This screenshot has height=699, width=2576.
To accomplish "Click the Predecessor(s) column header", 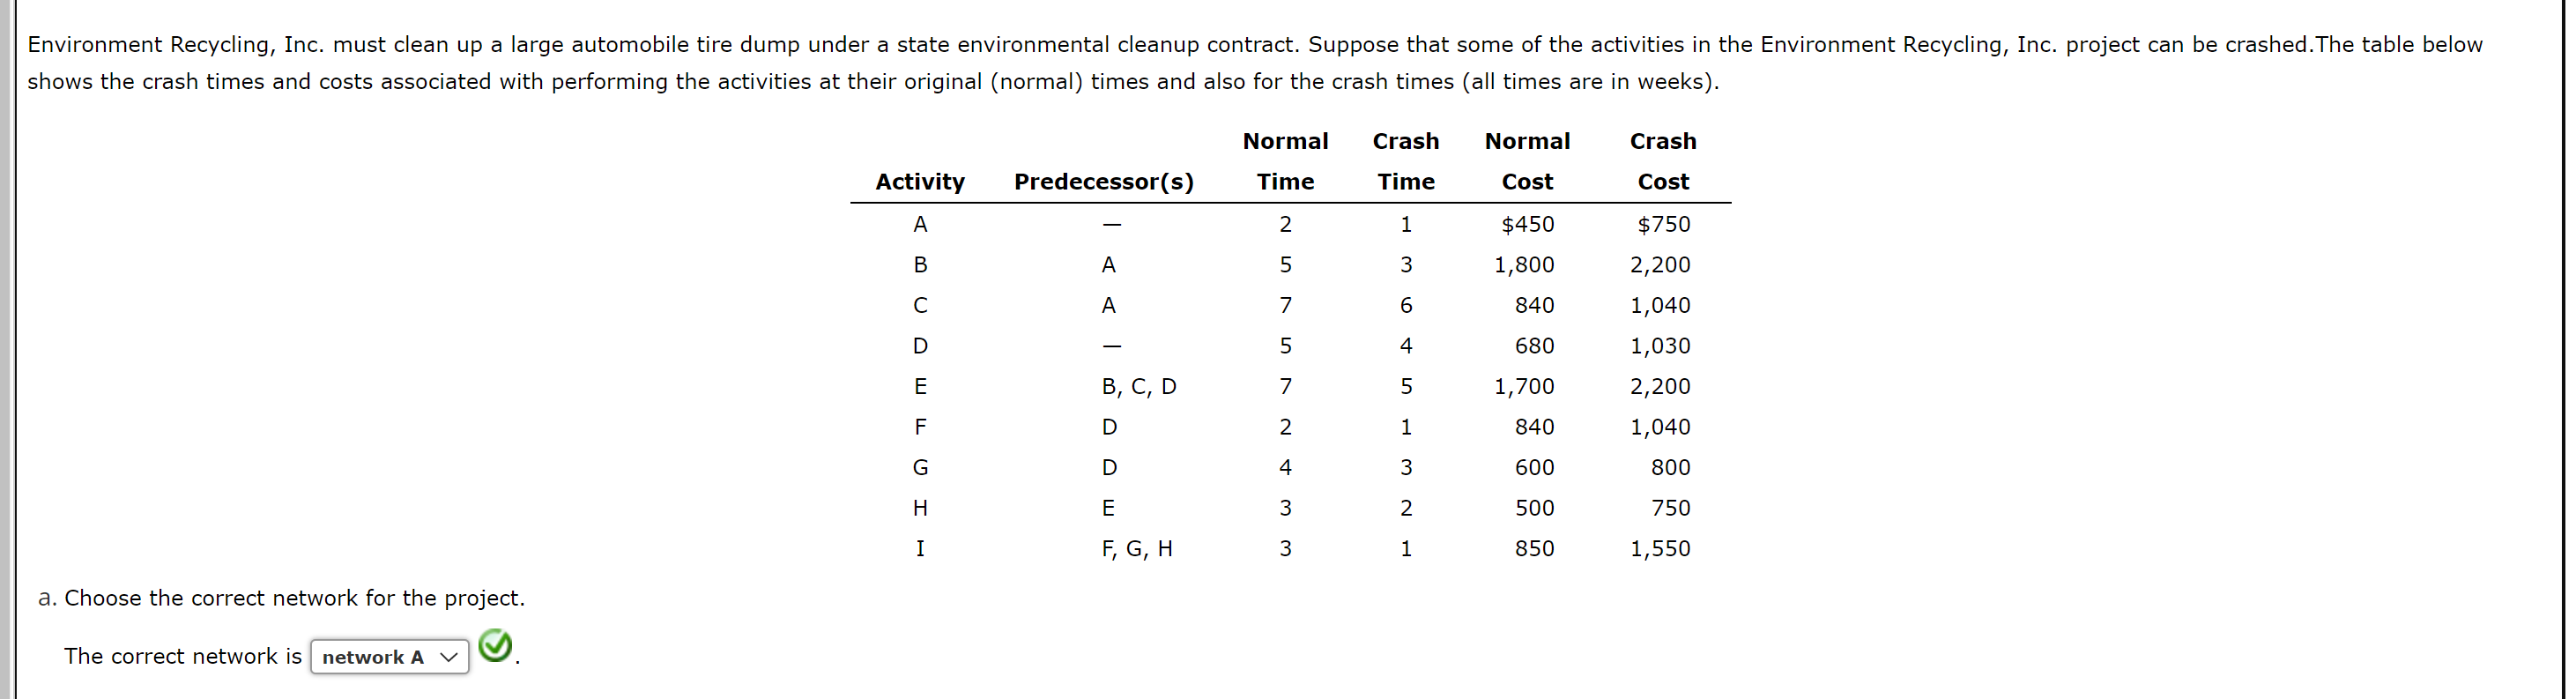I will coord(1105,182).
